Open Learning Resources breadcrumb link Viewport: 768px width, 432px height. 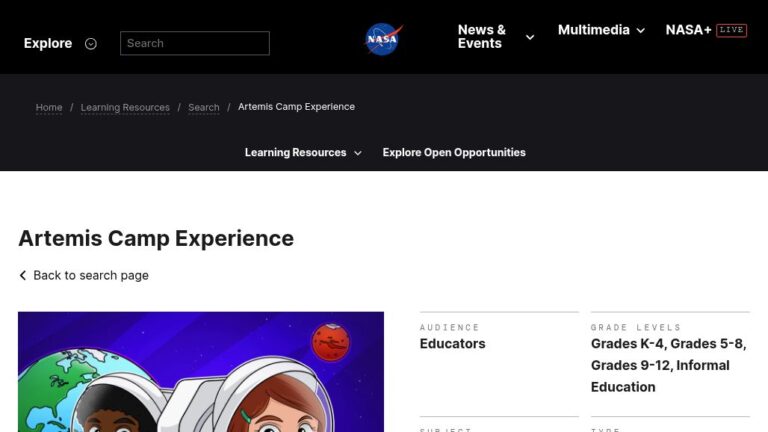(x=125, y=107)
